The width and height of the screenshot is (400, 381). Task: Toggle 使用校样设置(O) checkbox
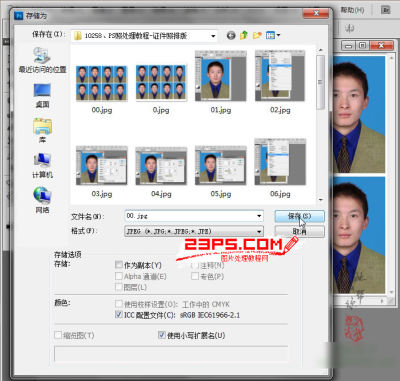[119, 304]
